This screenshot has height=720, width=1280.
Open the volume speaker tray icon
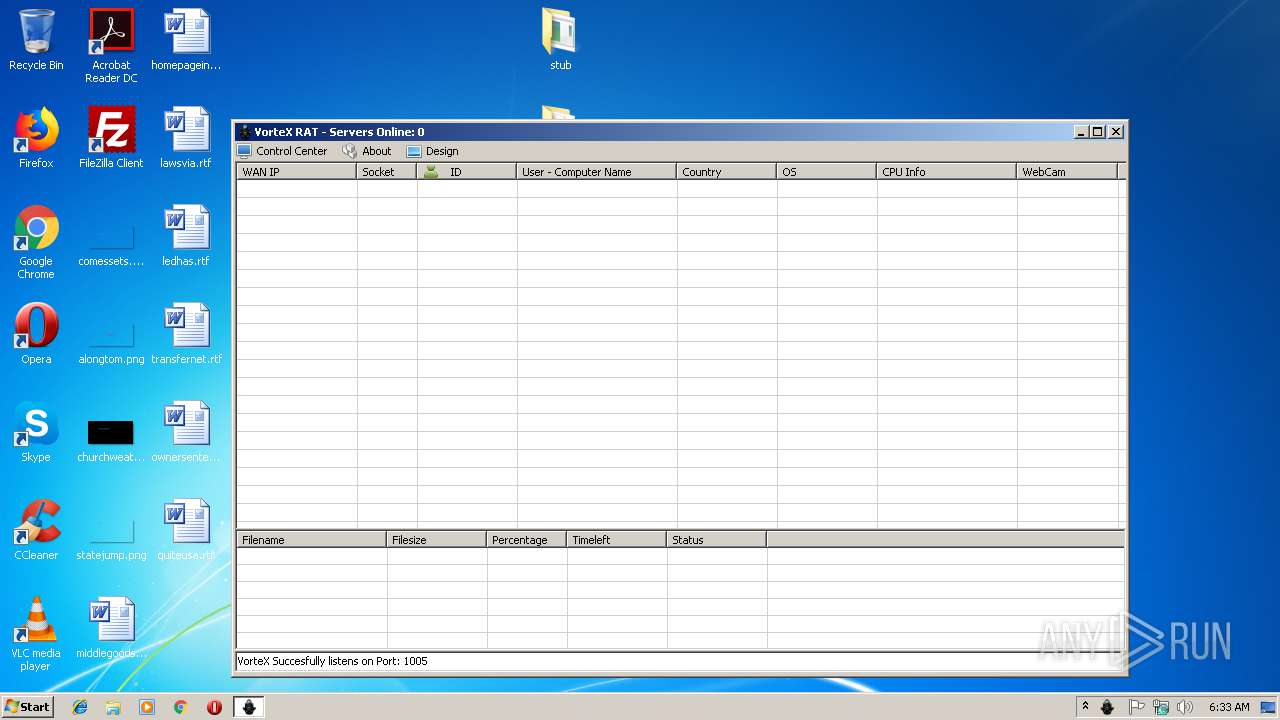(1185, 707)
